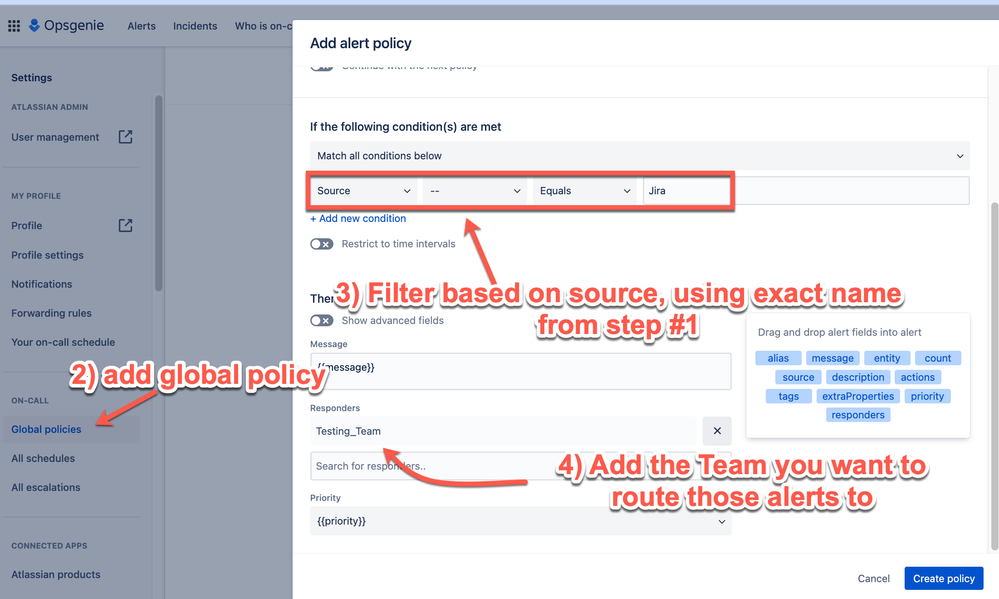999x599 pixels.
Task: Select the responders alert field chip
Action: [x=858, y=415]
